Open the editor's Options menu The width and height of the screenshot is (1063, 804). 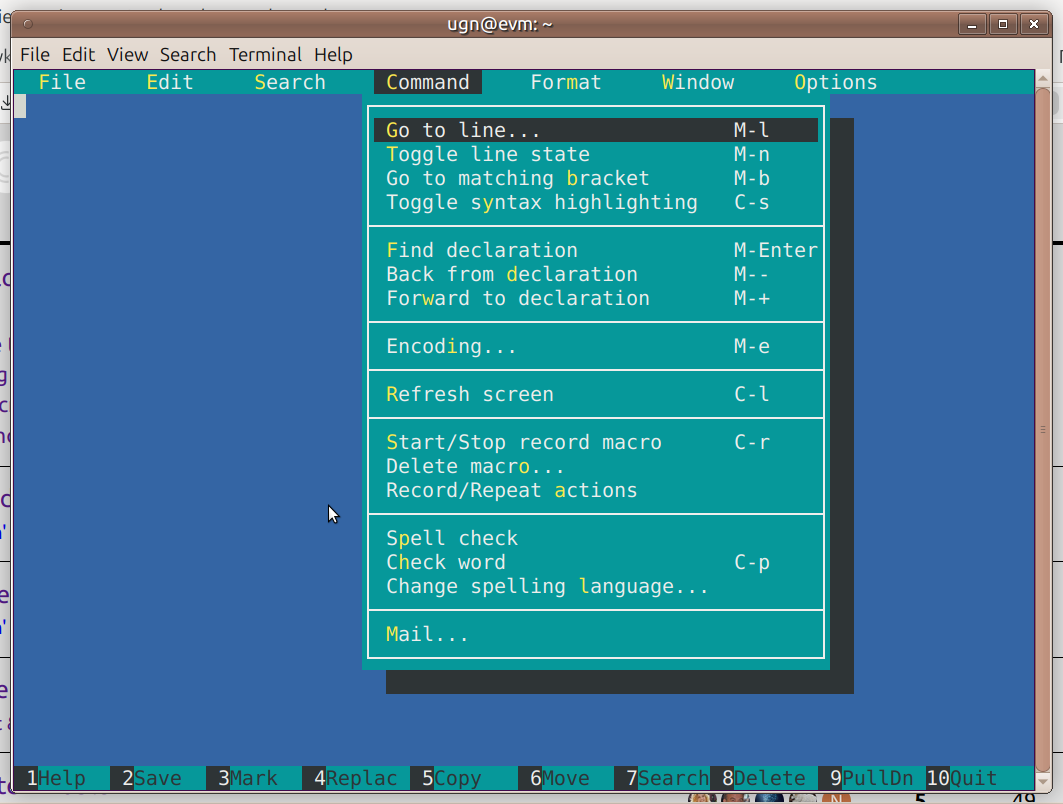tap(835, 83)
